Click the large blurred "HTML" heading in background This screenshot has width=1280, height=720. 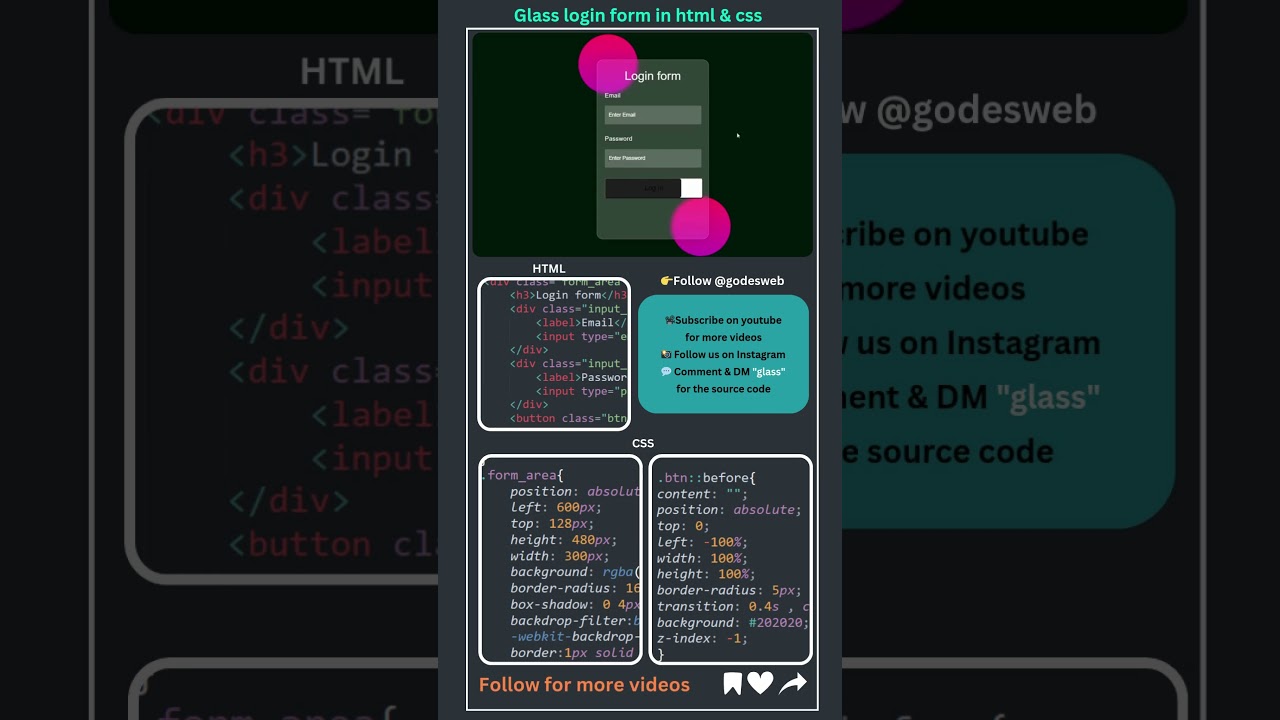coord(352,72)
